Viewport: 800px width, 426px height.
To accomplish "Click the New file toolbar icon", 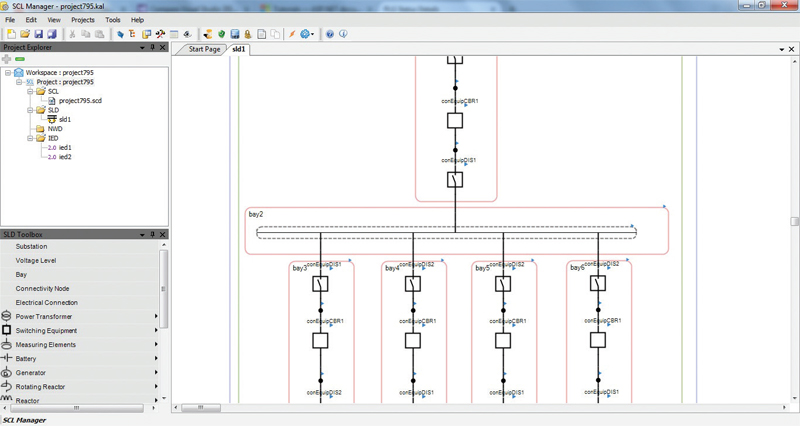I will coord(11,34).
